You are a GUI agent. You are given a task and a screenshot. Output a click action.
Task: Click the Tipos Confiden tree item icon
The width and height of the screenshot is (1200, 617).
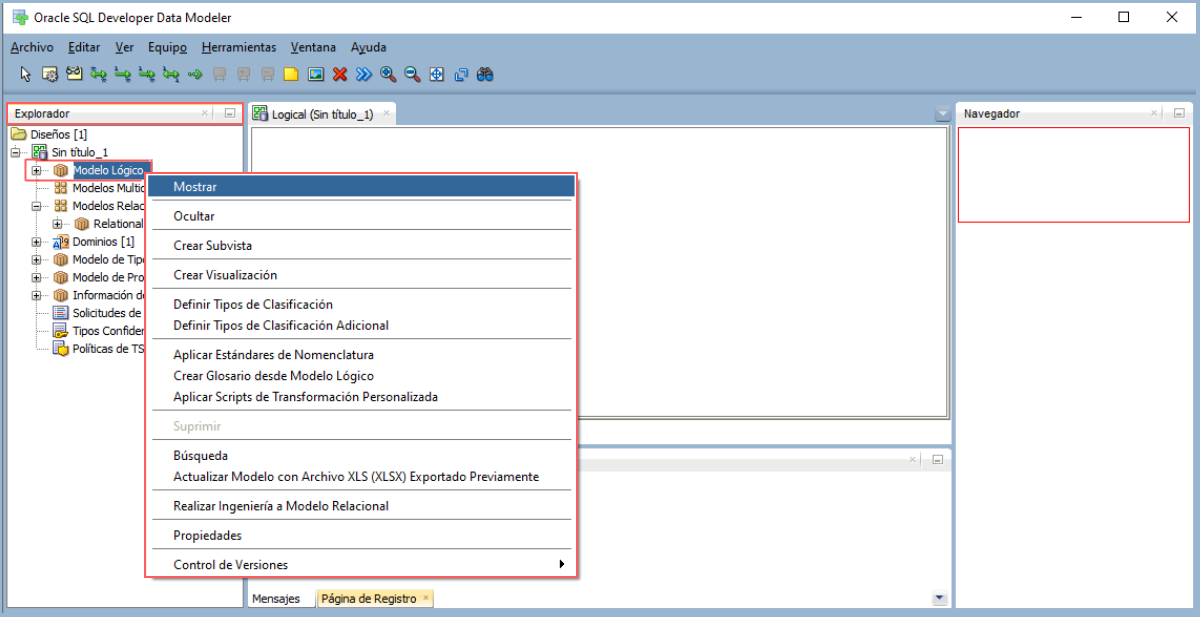tap(60, 331)
